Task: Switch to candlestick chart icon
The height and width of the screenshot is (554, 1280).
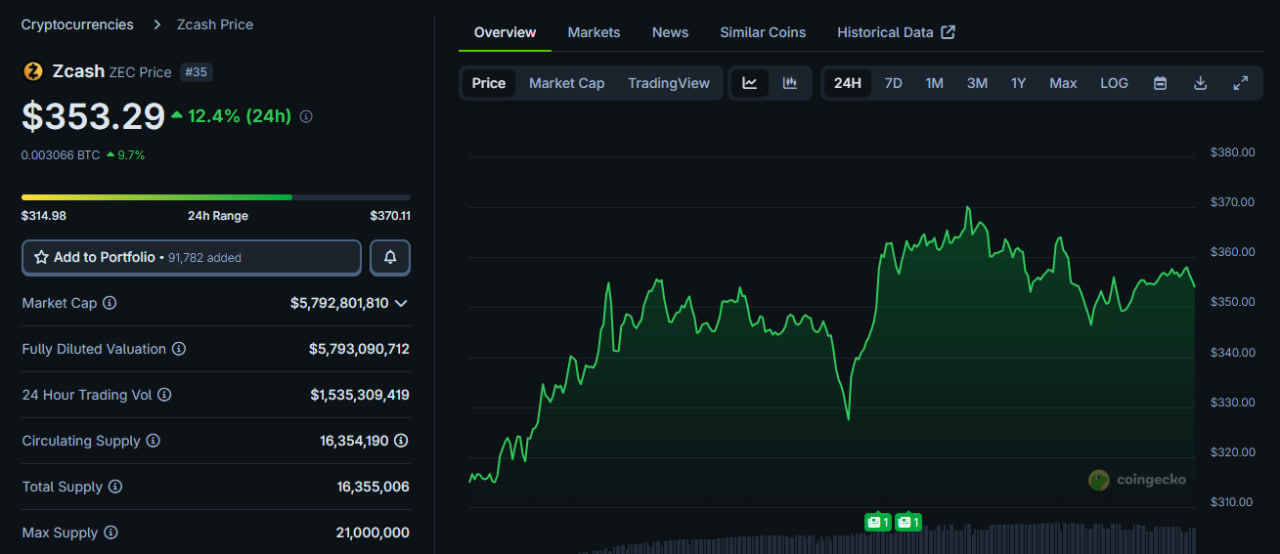Action: click(790, 83)
